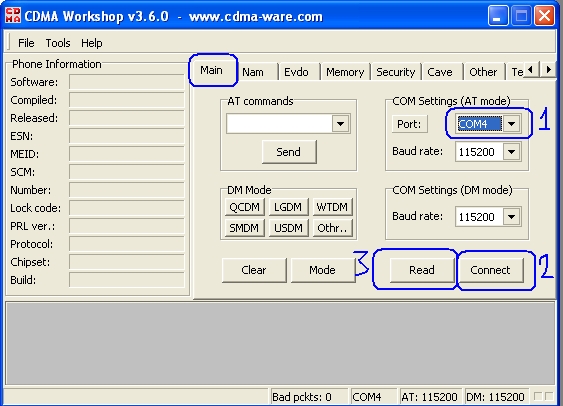563x406 pixels.
Task: Select LGDM mode button
Action: pos(288,207)
